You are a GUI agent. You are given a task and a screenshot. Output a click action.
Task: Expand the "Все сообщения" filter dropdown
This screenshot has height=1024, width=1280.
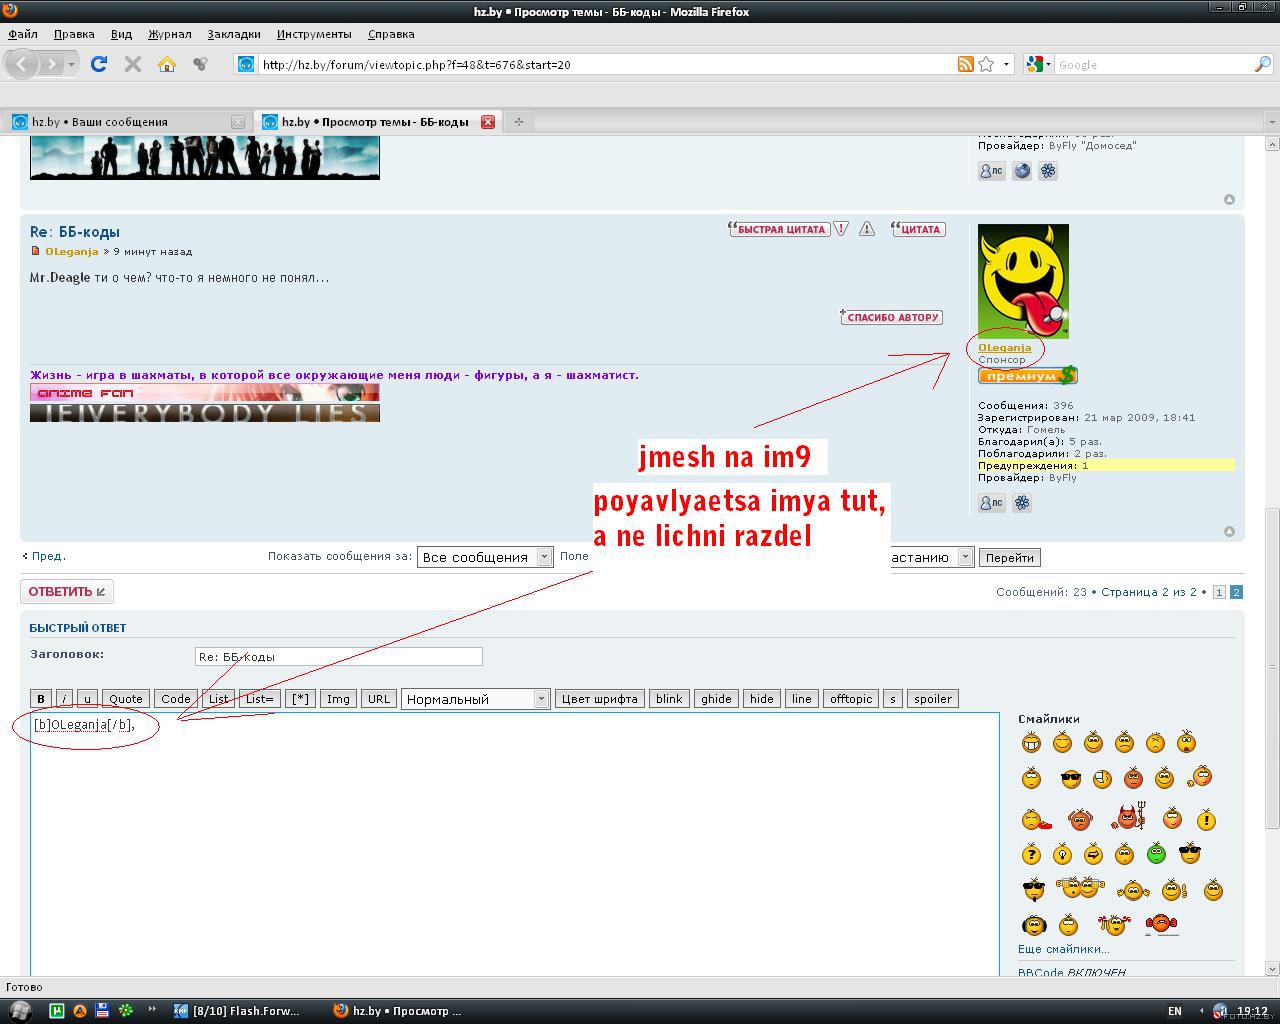(485, 557)
